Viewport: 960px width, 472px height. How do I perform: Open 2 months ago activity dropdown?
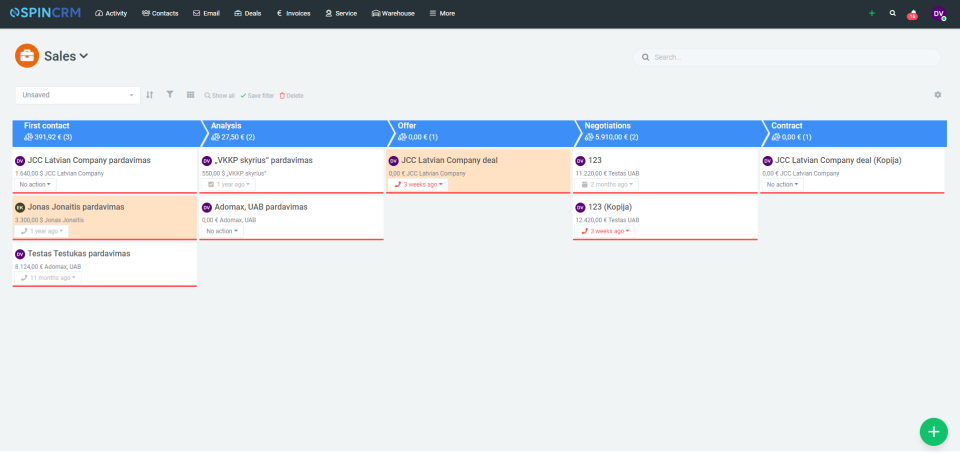(x=607, y=184)
